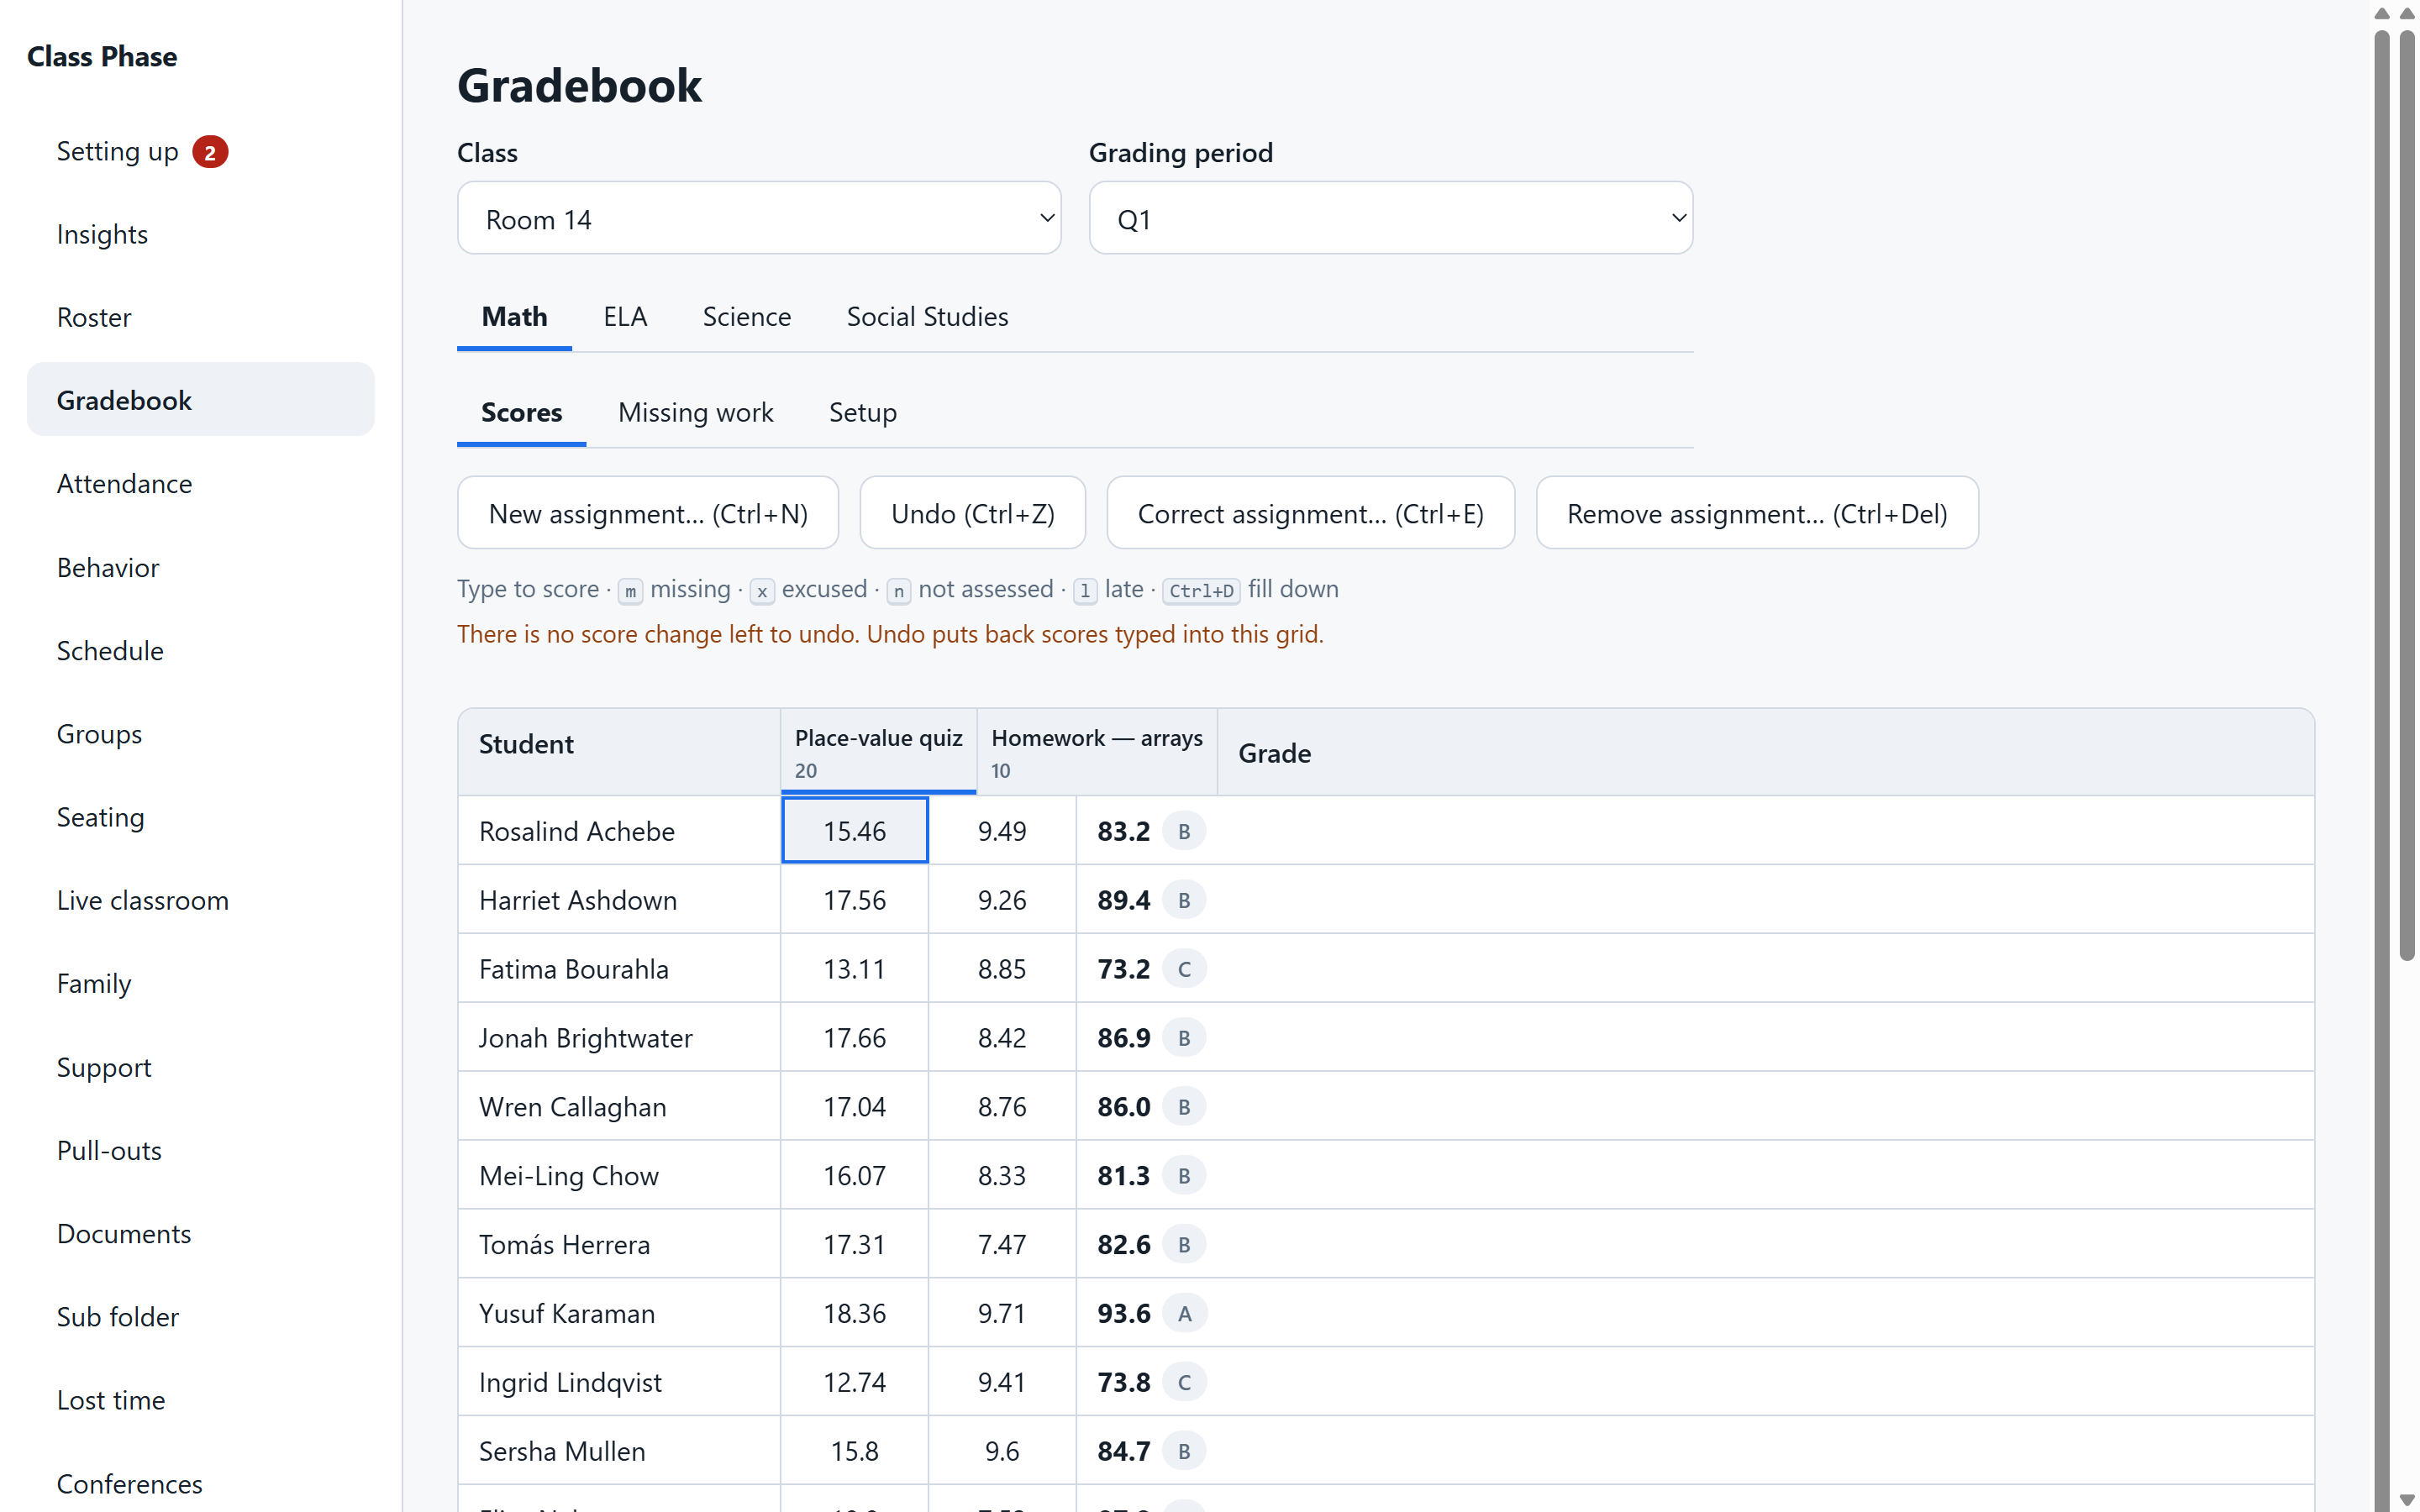Click Wren Callaghan's homework score 8.76
The width and height of the screenshot is (2420, 1512).
click(x=1002, y=1107)
